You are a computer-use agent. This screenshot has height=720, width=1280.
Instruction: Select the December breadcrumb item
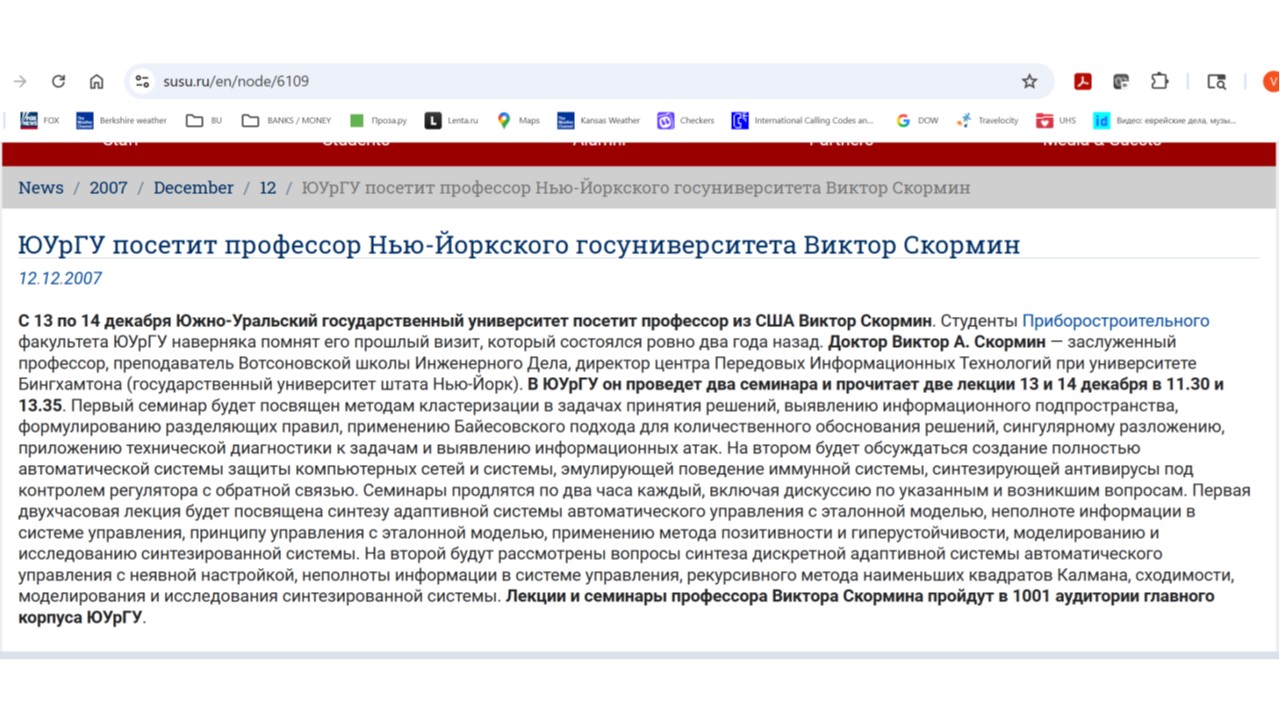(193, 188)
